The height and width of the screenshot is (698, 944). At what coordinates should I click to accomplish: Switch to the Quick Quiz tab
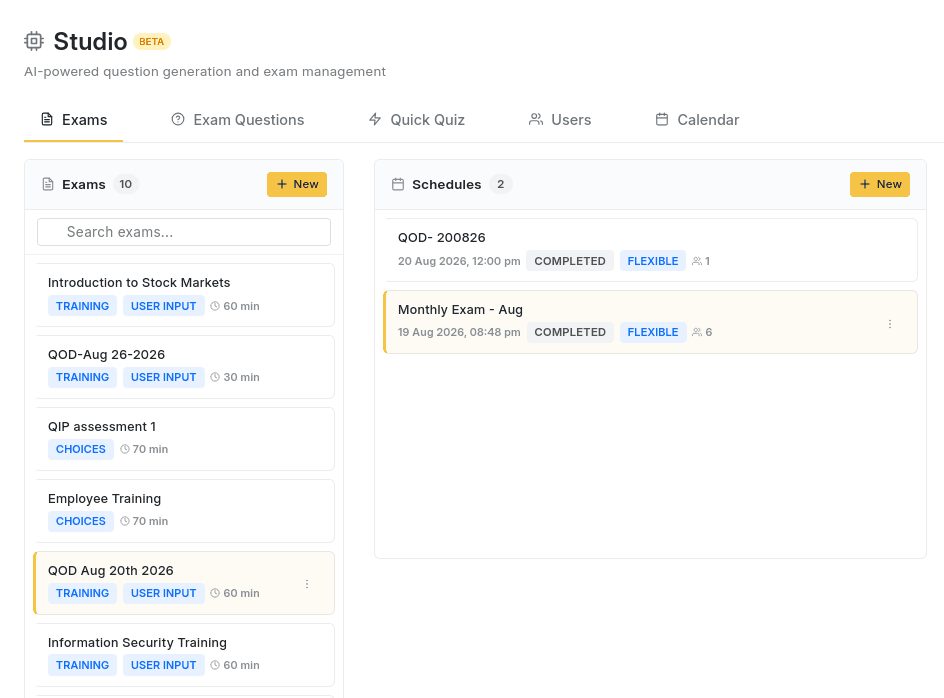(x=417, y=120)
